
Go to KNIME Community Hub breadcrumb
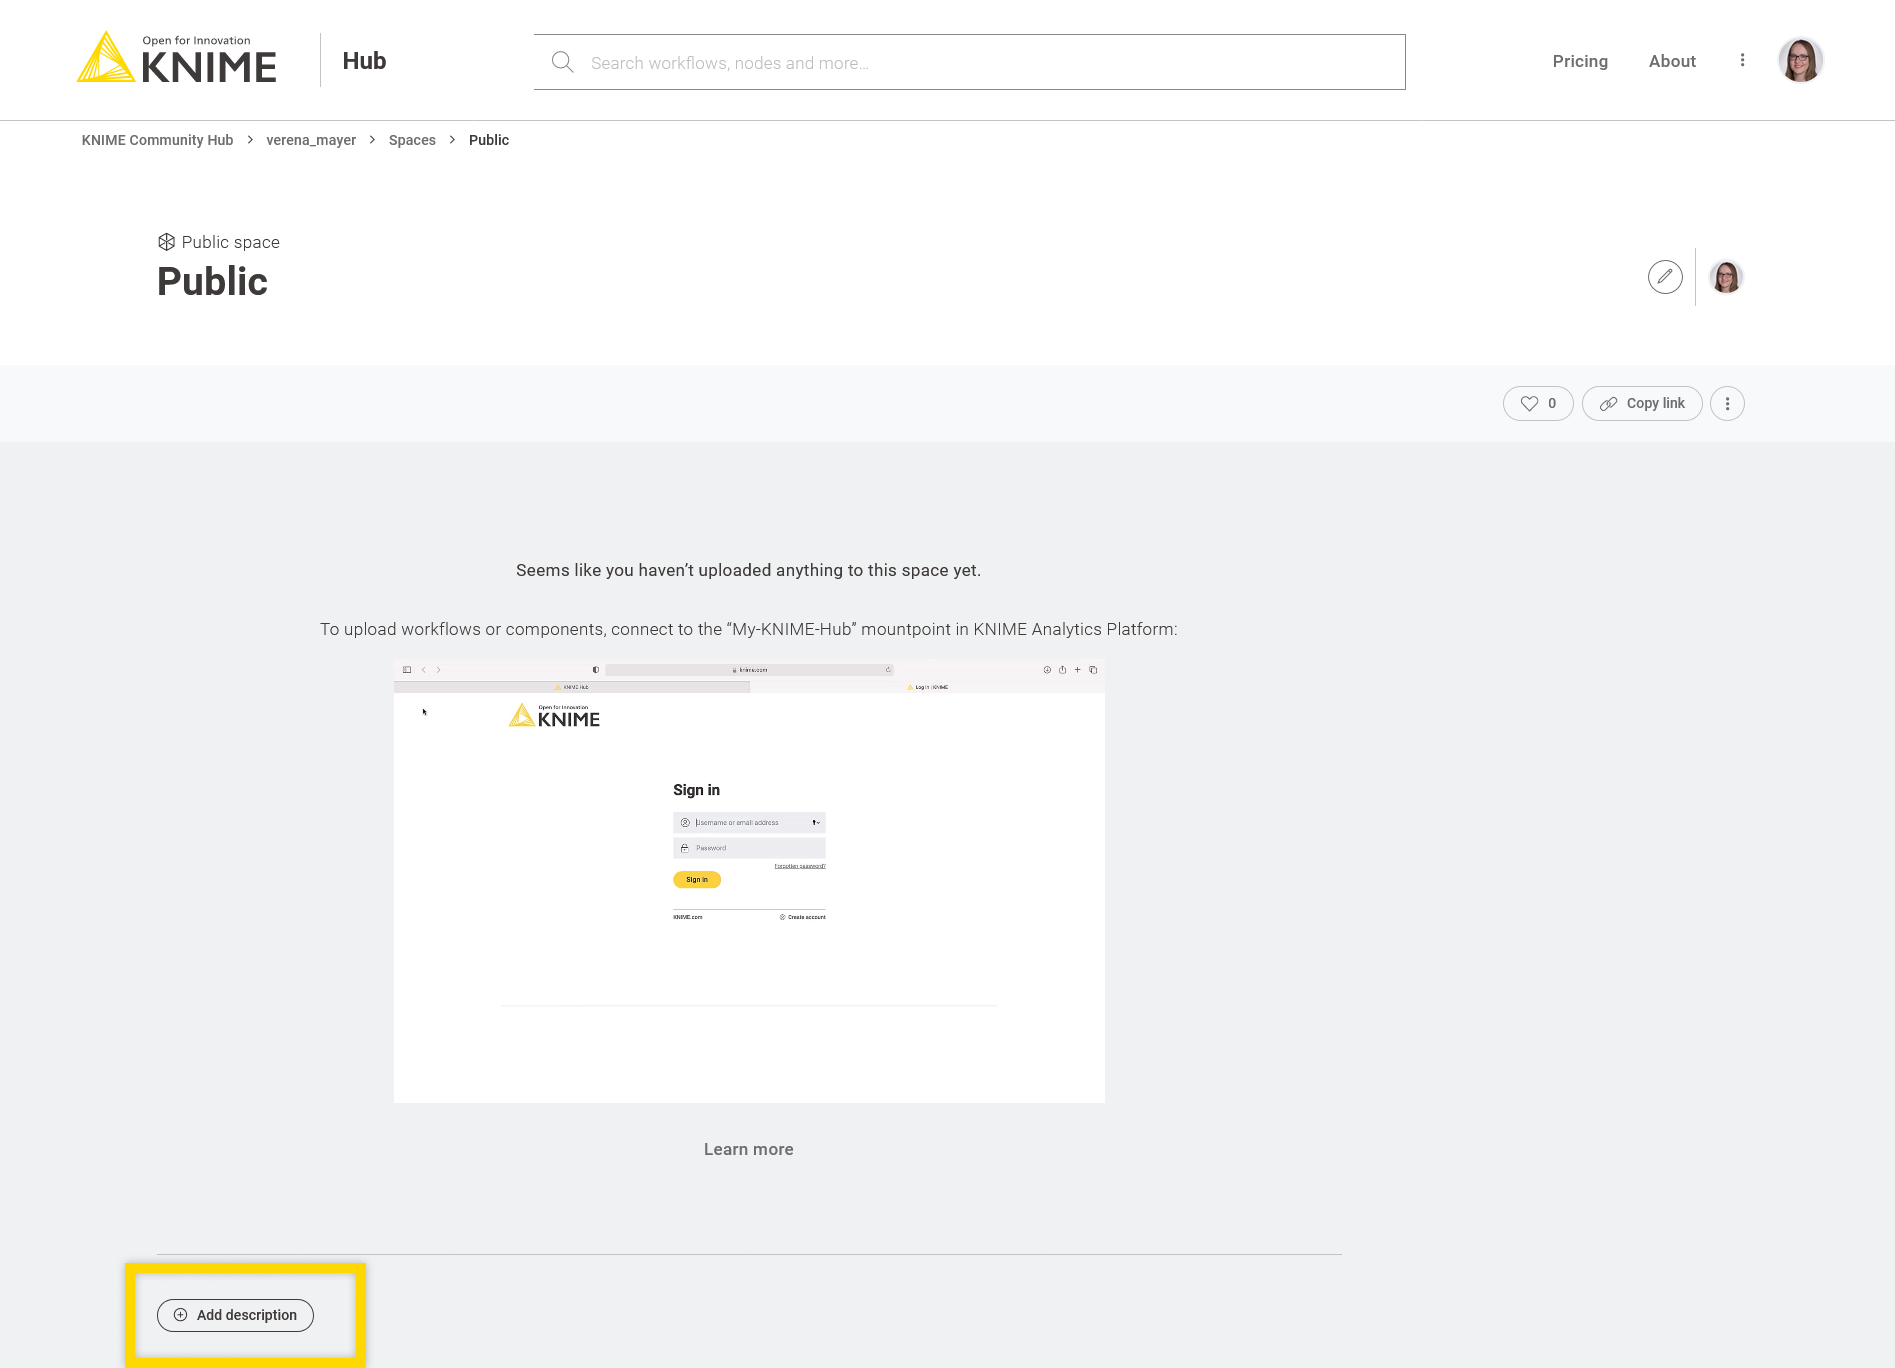point(157,140)
